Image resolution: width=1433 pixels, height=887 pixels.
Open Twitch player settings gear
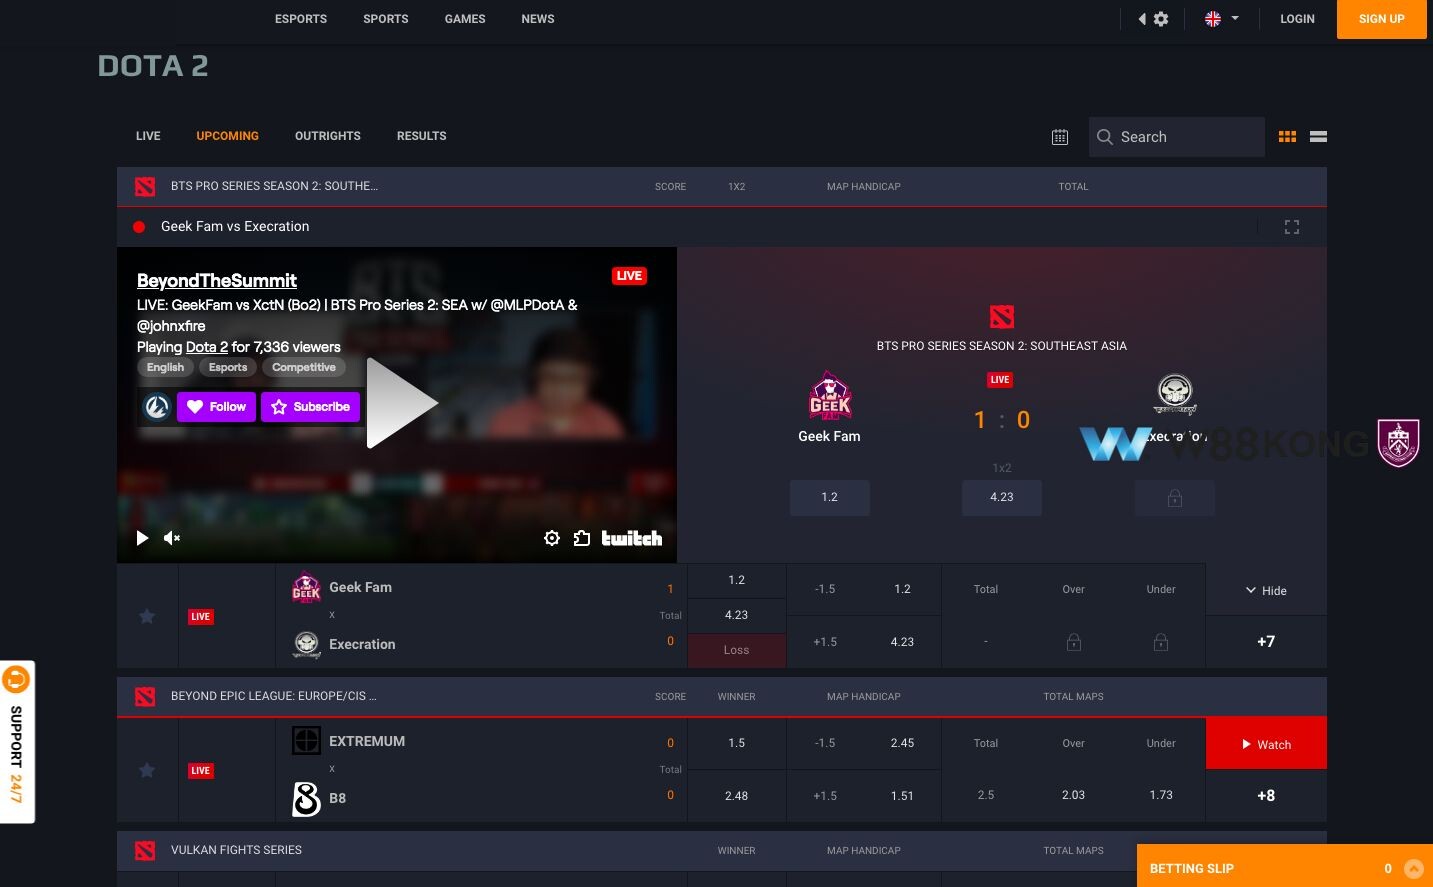click(552, 538)
